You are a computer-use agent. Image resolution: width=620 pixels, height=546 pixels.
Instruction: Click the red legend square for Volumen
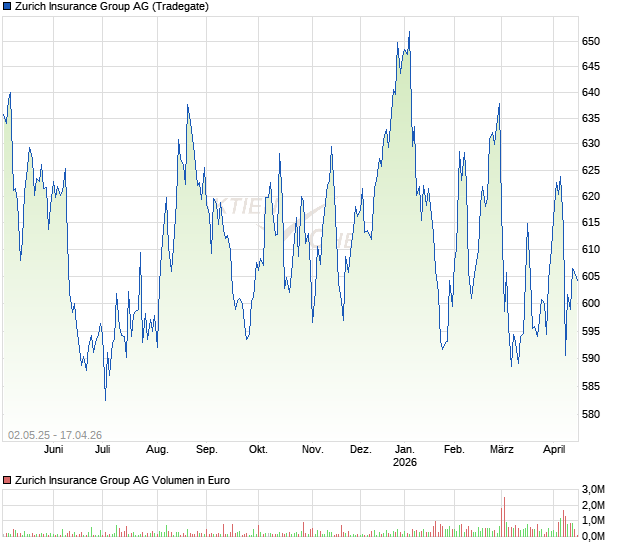pyautogui.click(x=7, y=480)
